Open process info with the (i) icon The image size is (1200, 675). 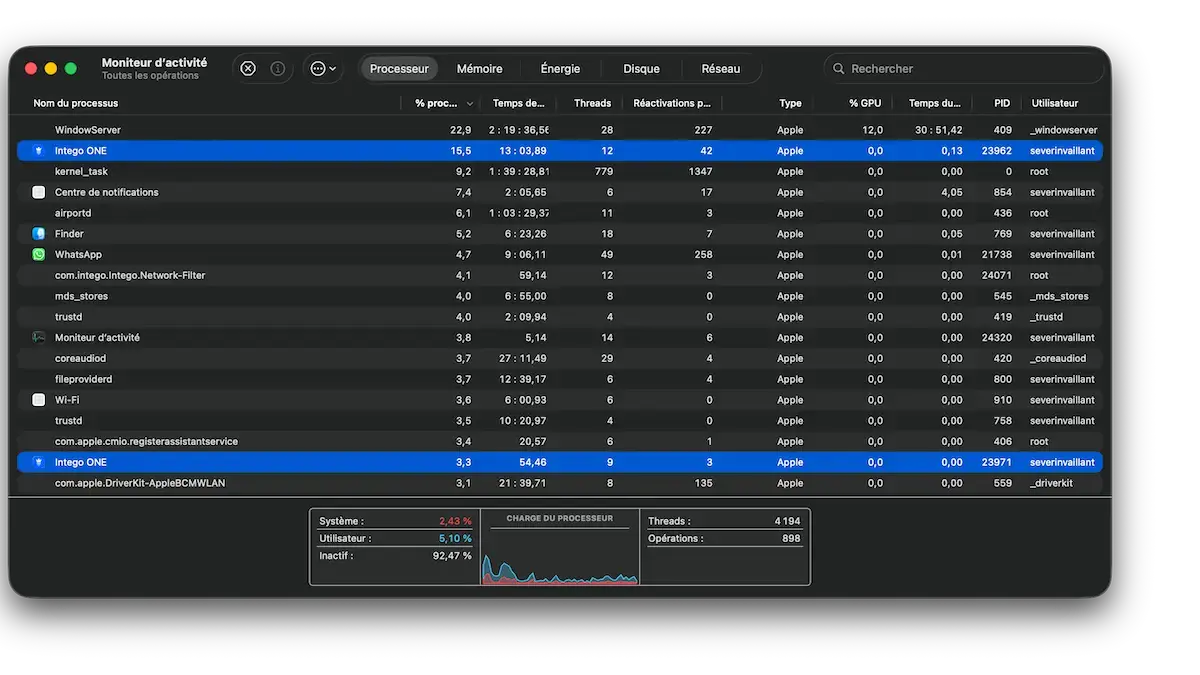point(278,69)
